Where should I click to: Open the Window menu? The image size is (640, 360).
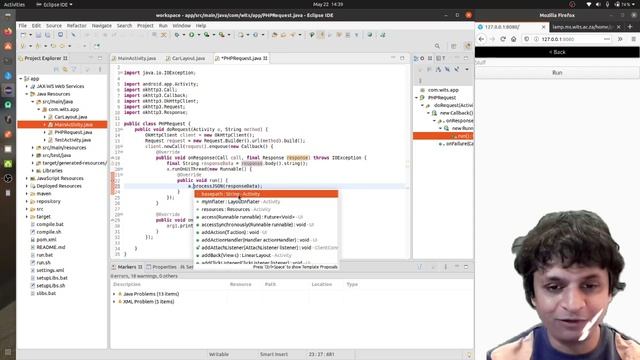(182, 25)
